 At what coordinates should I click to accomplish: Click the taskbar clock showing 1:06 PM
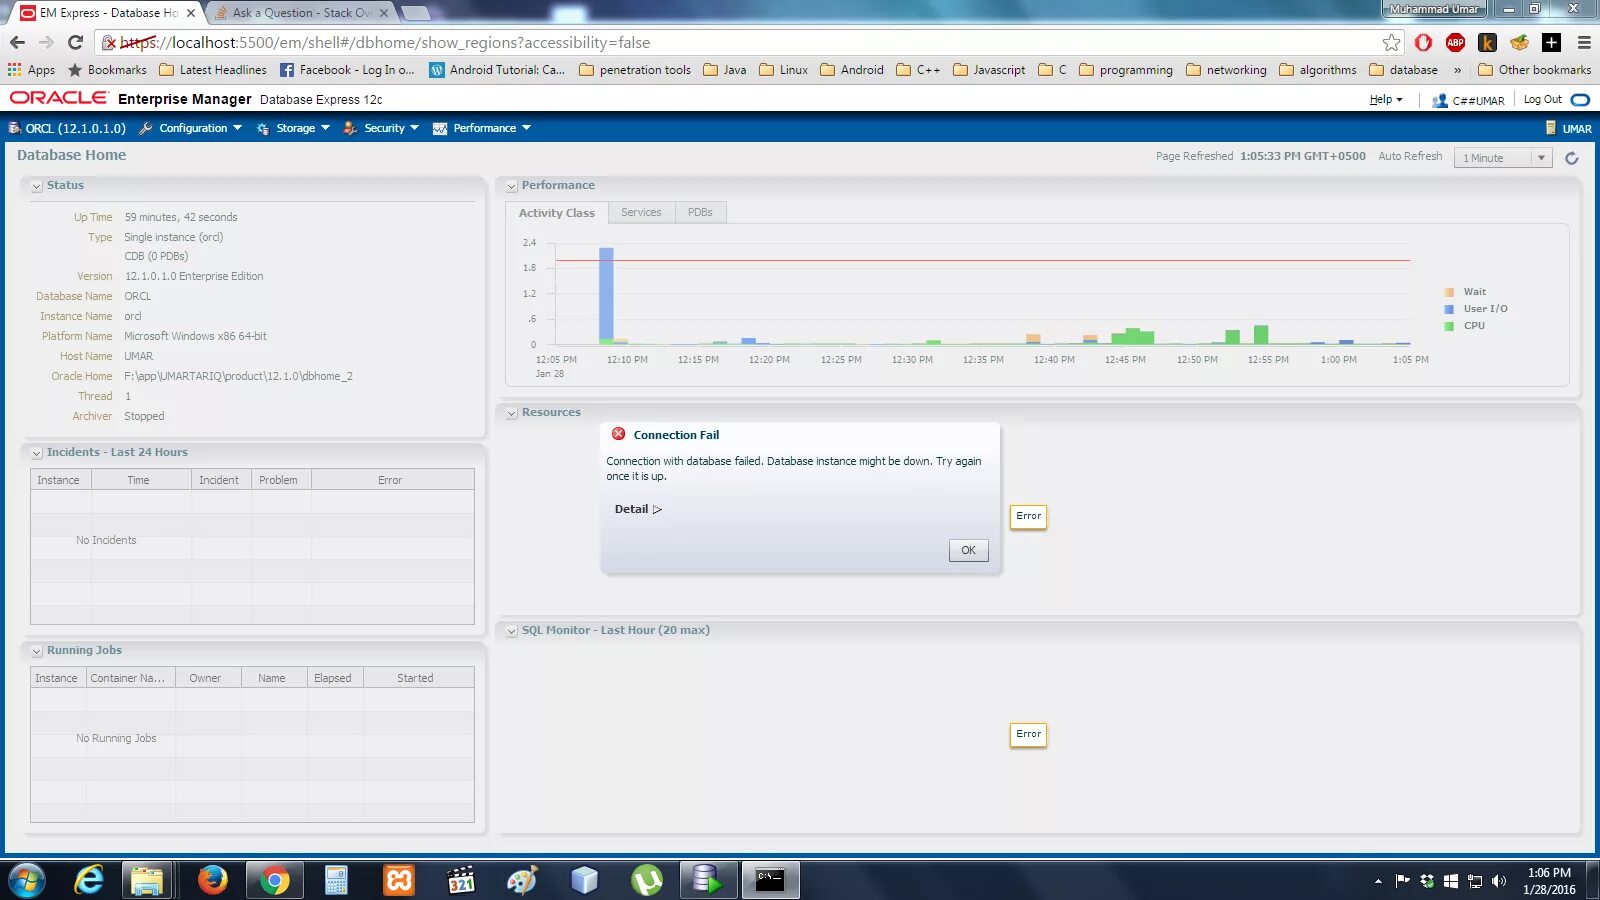[1549, 881]
